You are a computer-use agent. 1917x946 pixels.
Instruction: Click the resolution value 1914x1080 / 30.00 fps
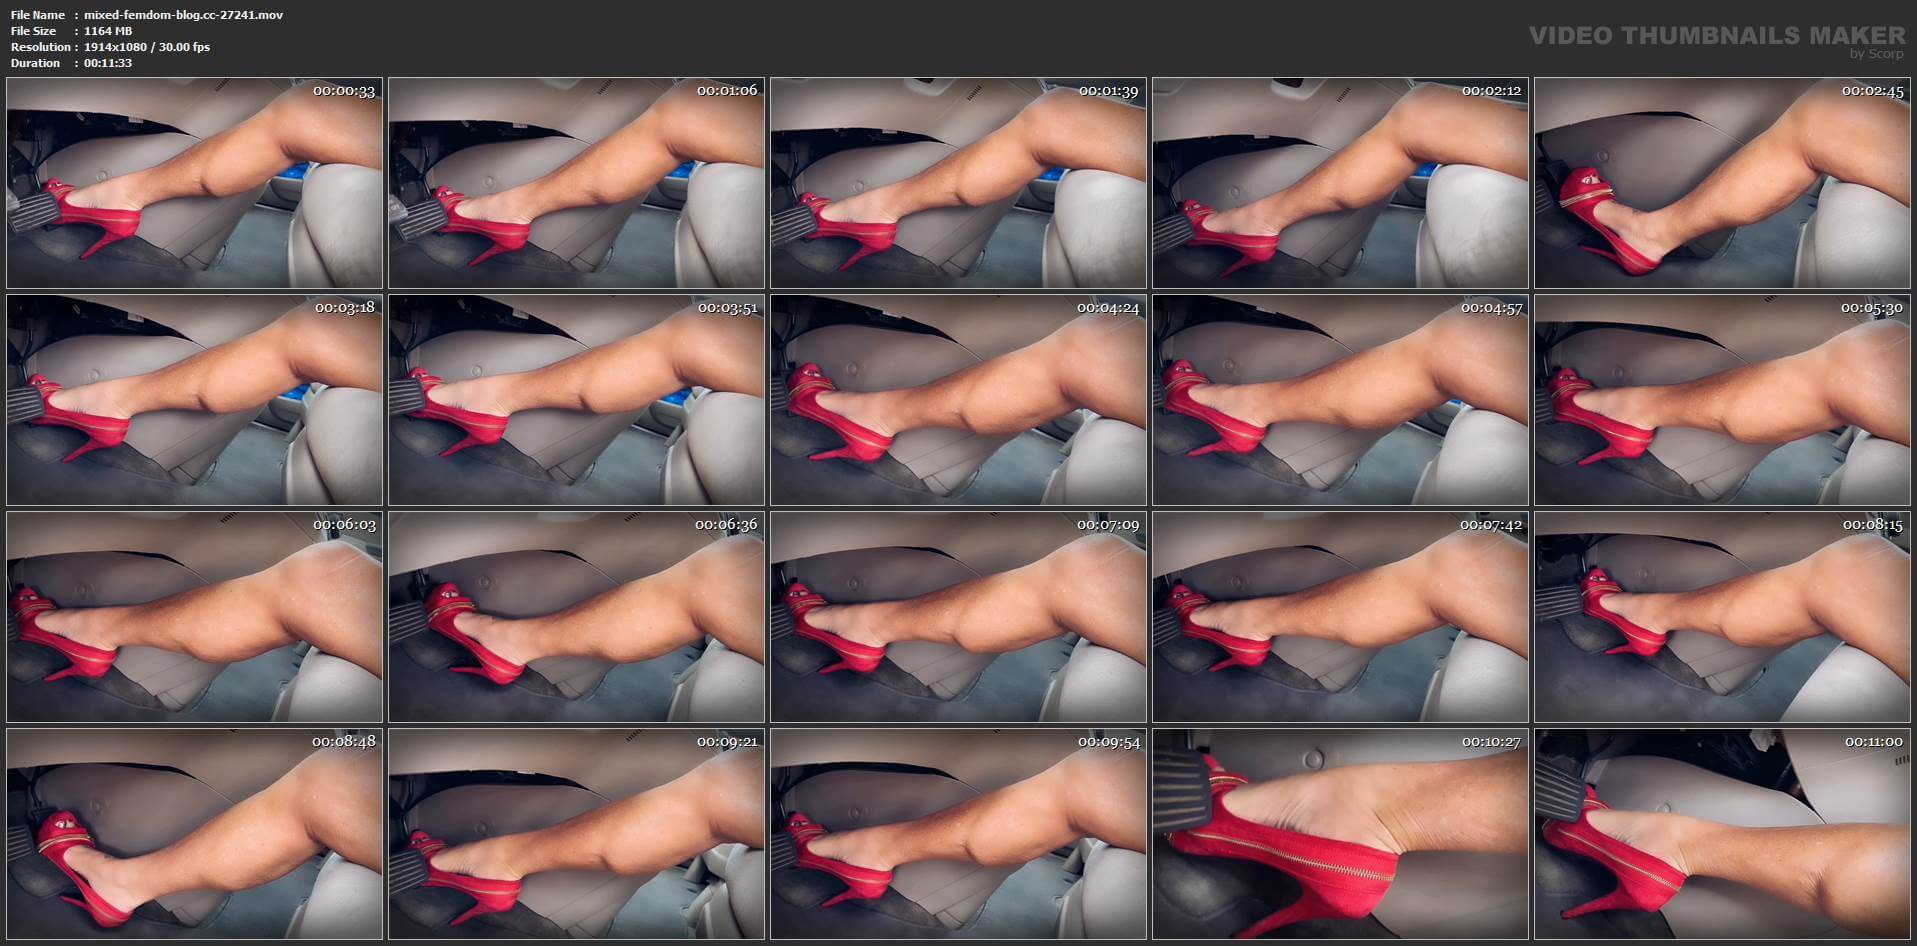(147, 47)
